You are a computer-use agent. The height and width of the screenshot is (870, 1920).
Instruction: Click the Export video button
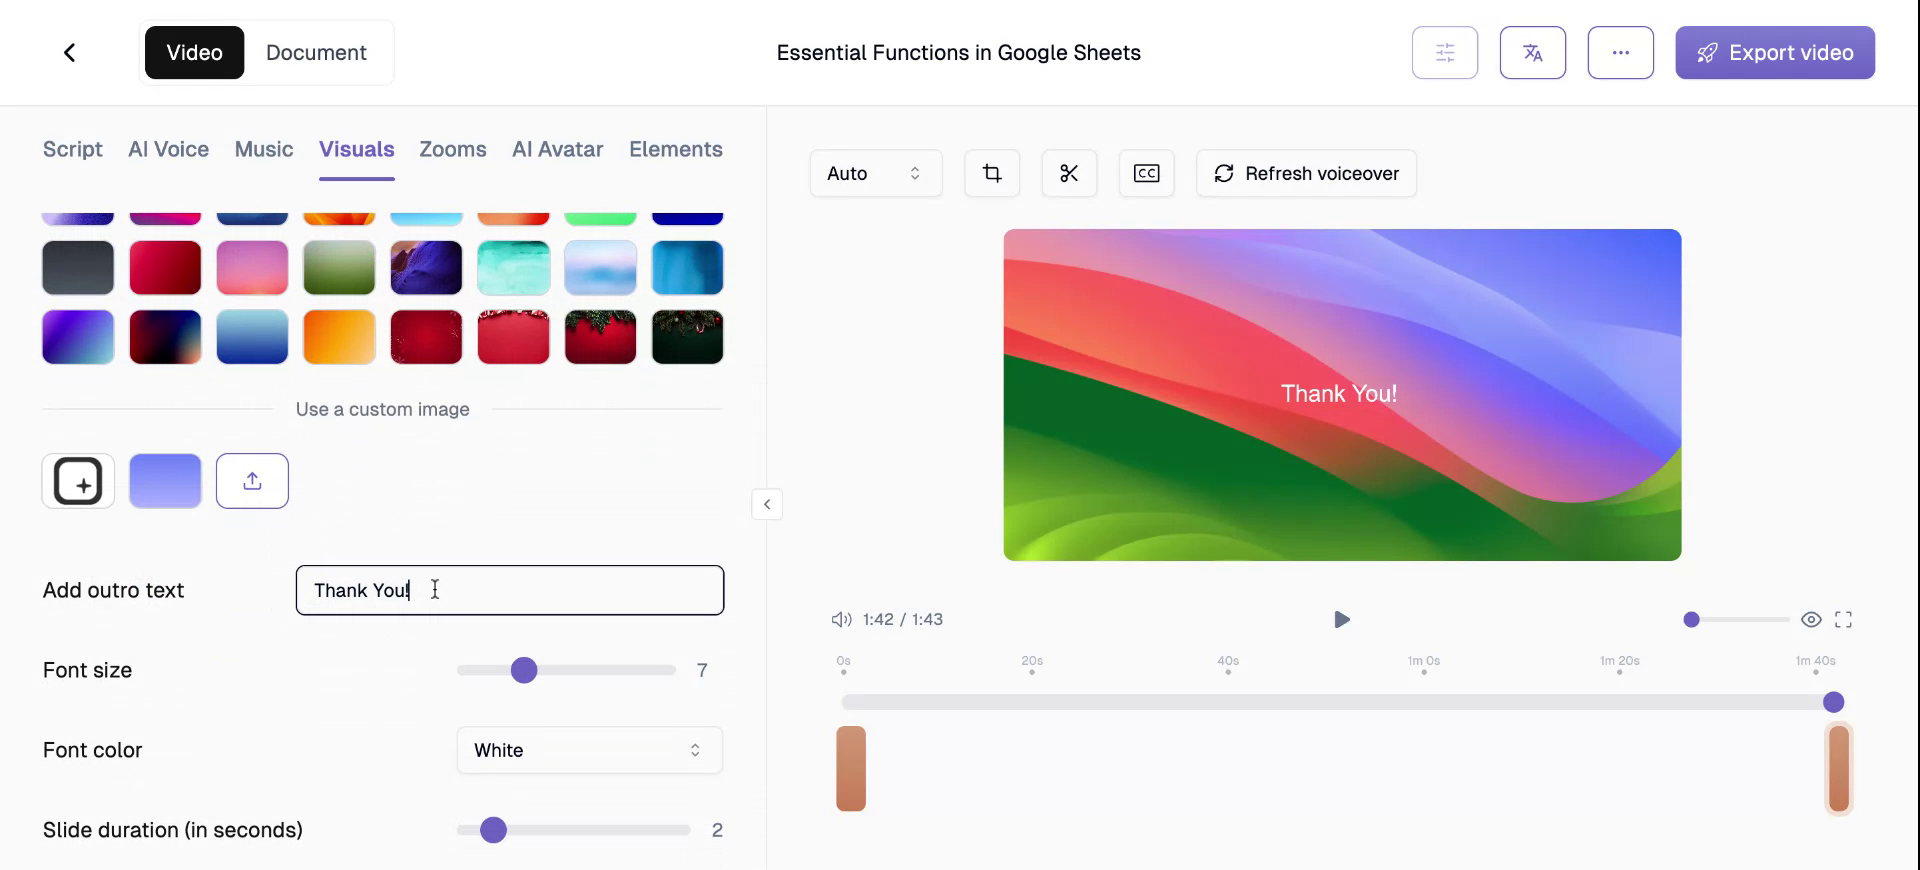click(x=1774, y=53)
